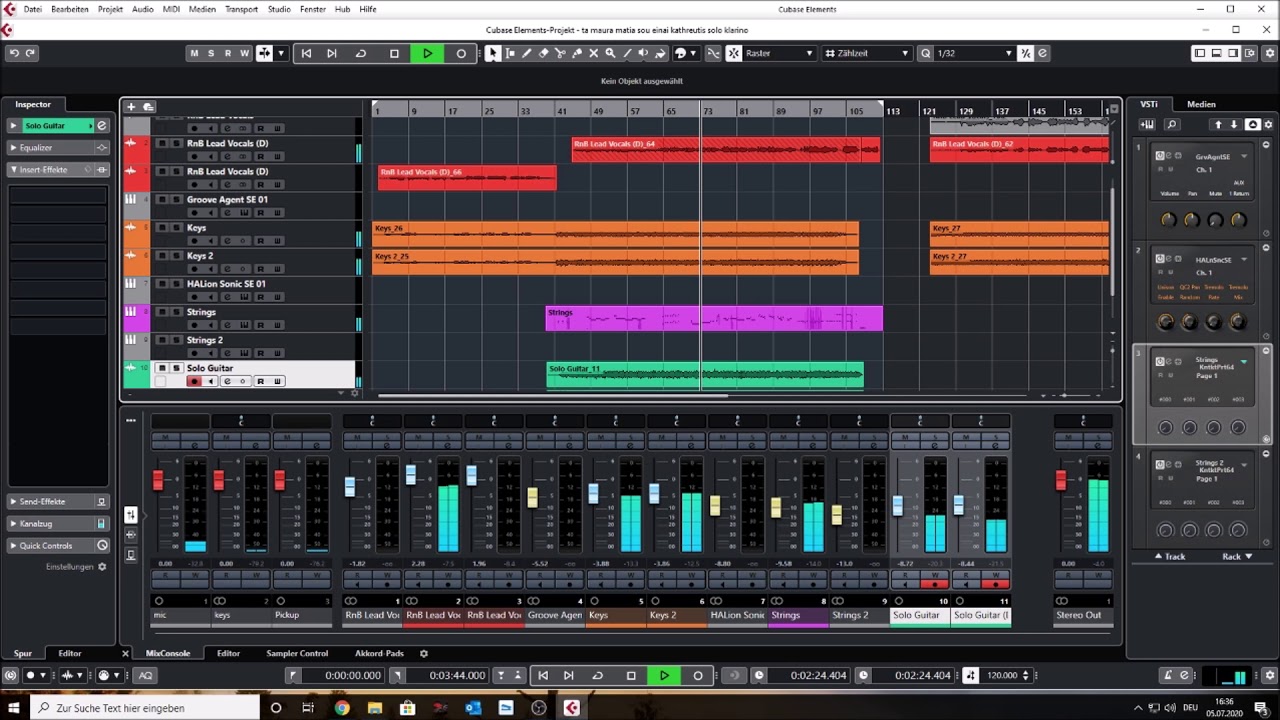Switch to the Sampler Control tab
1280x720 pixels.
click(x=297, y=653)
